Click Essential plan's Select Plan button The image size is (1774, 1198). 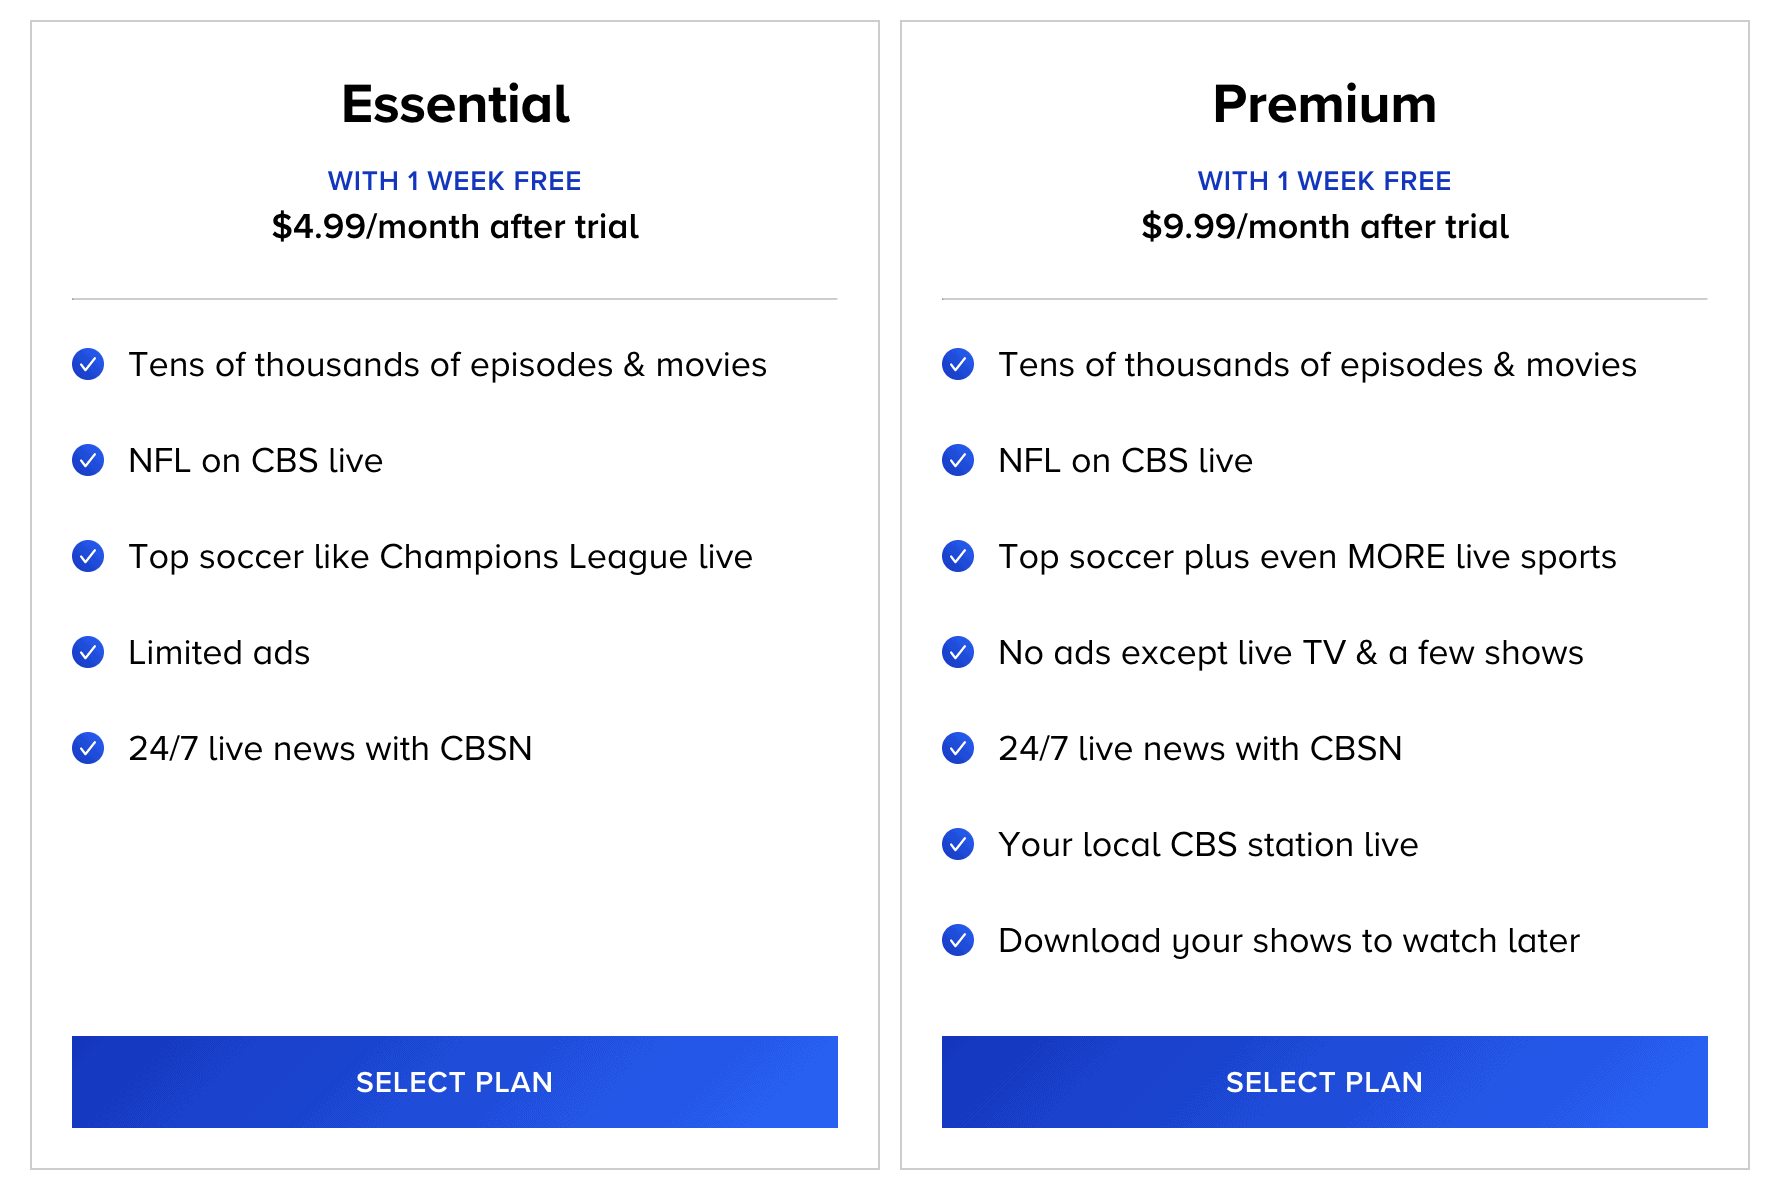(x=454, y=1081)
